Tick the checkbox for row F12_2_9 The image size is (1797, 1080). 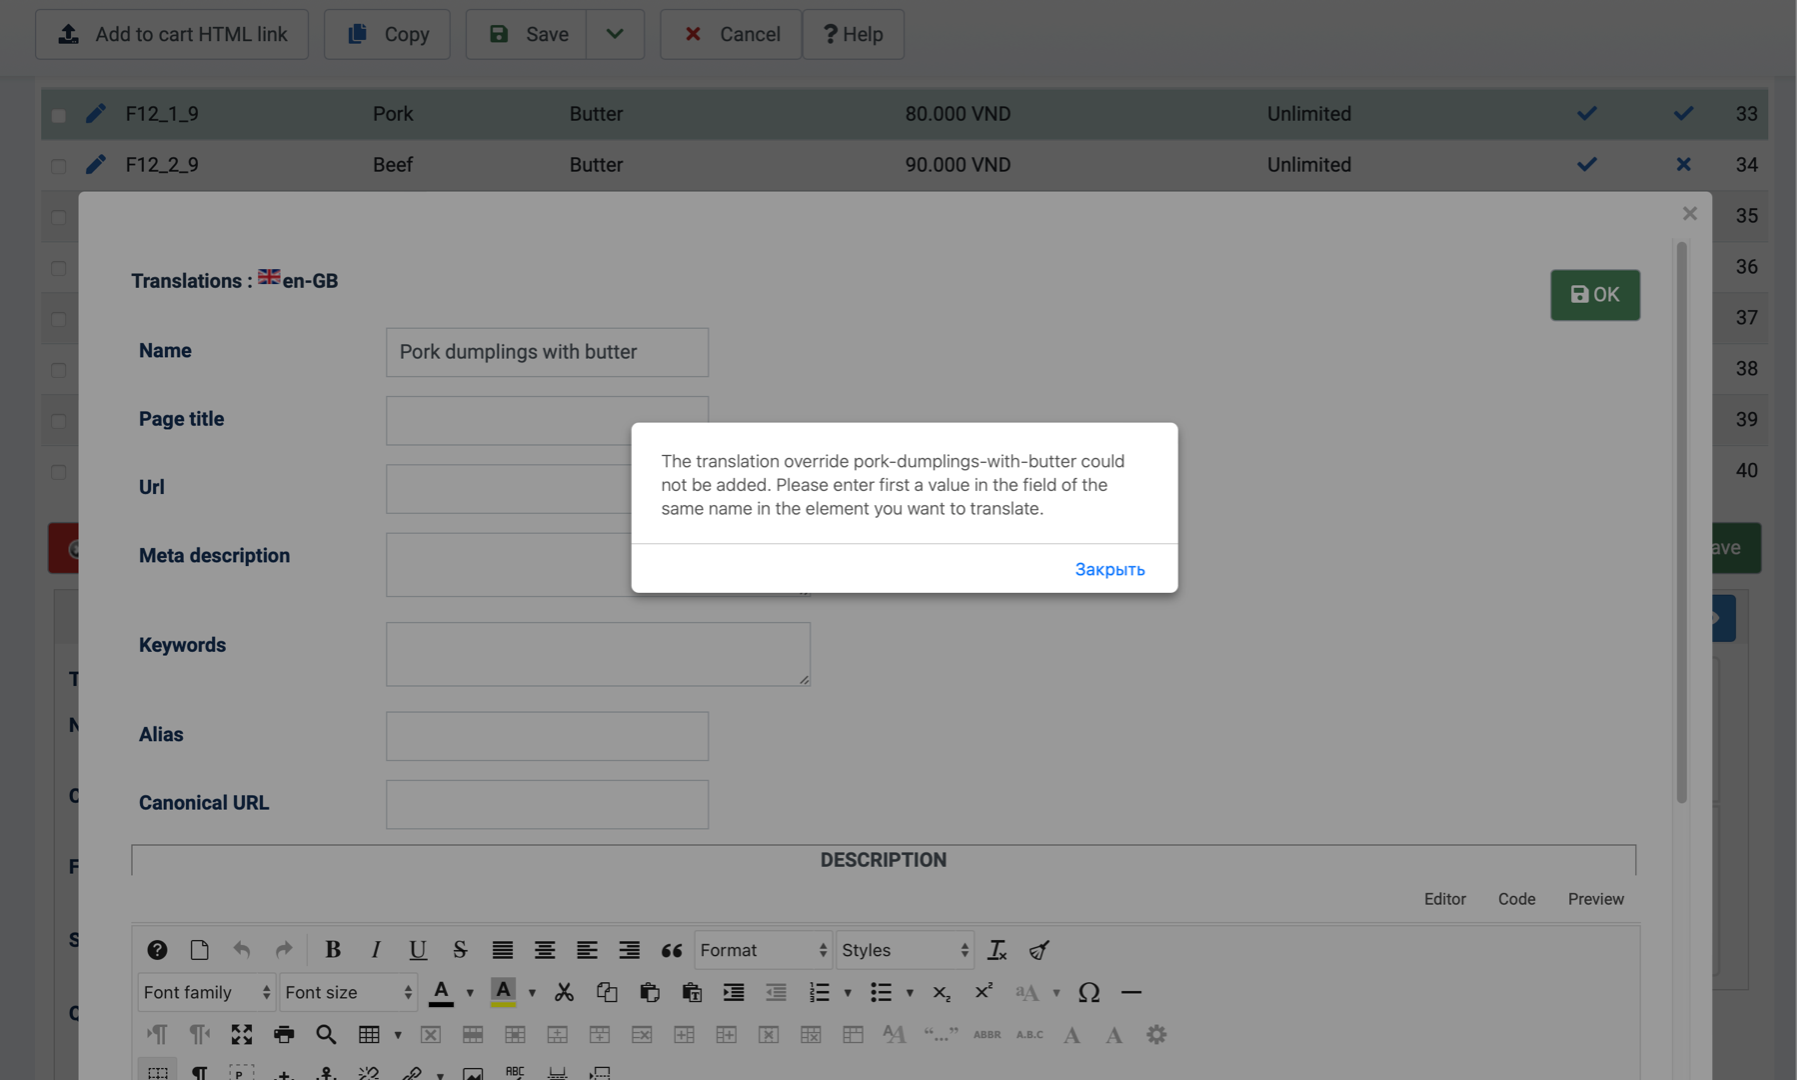coord(59,166)
